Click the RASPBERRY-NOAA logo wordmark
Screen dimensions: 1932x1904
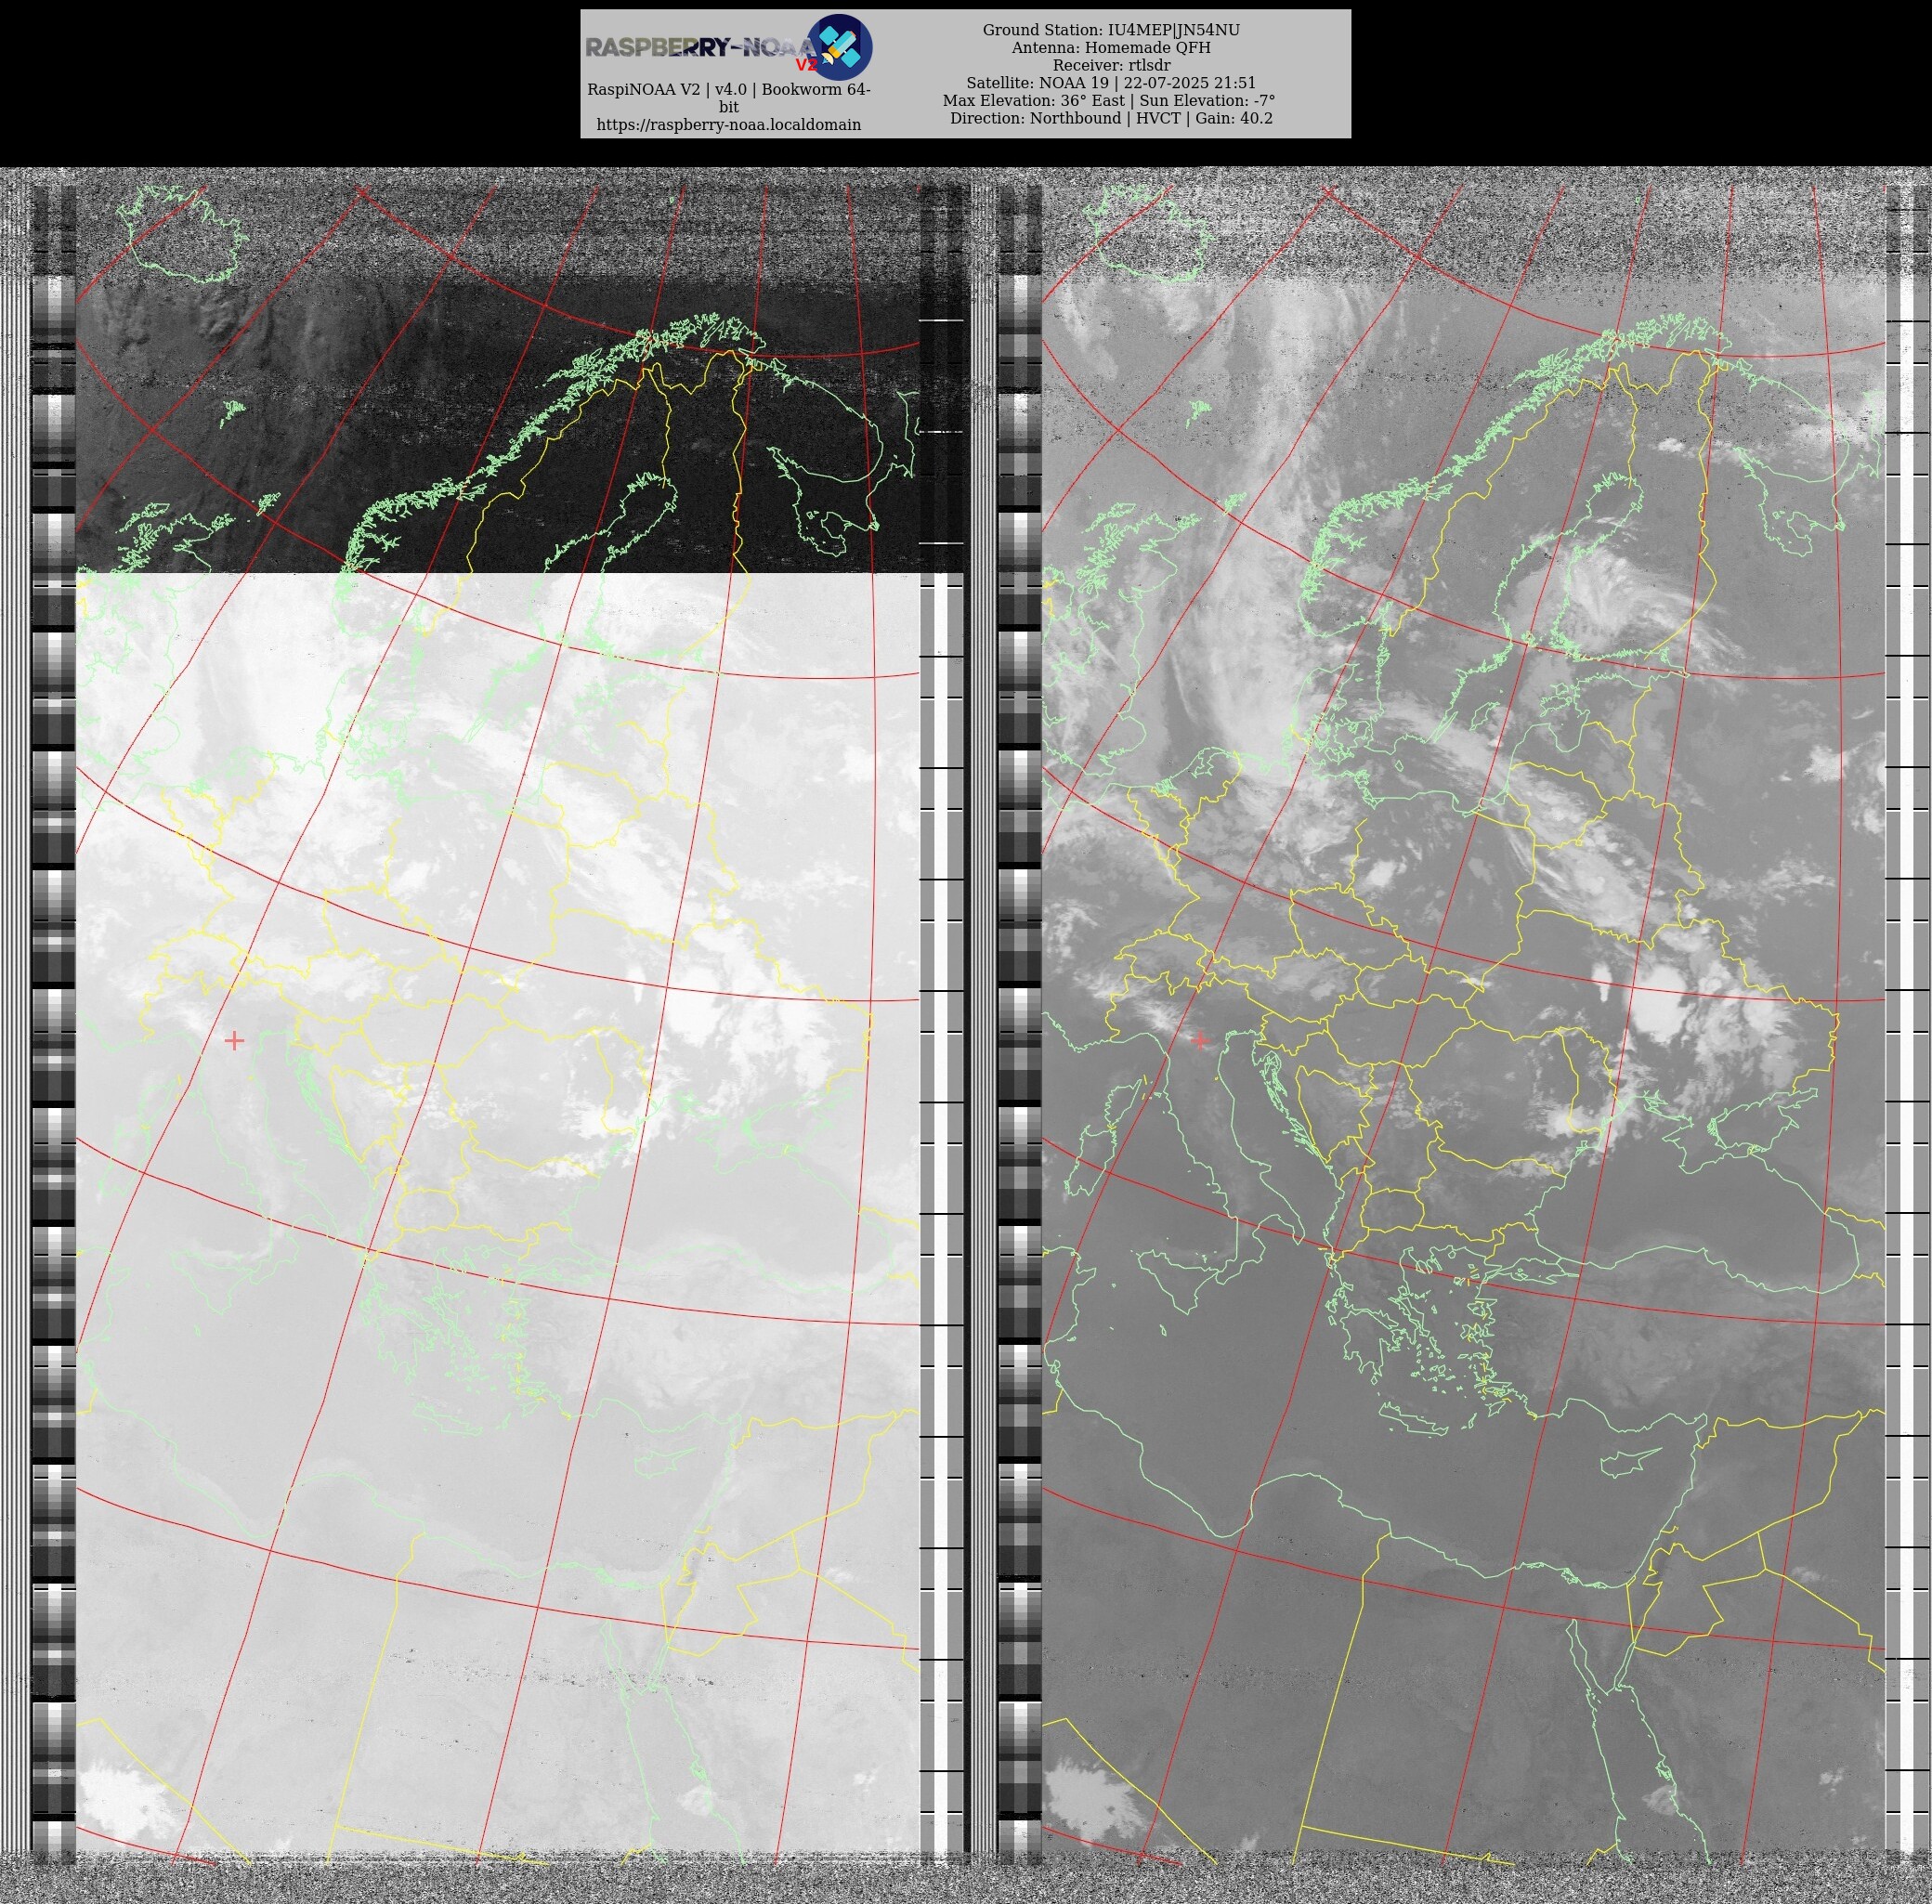702,48
